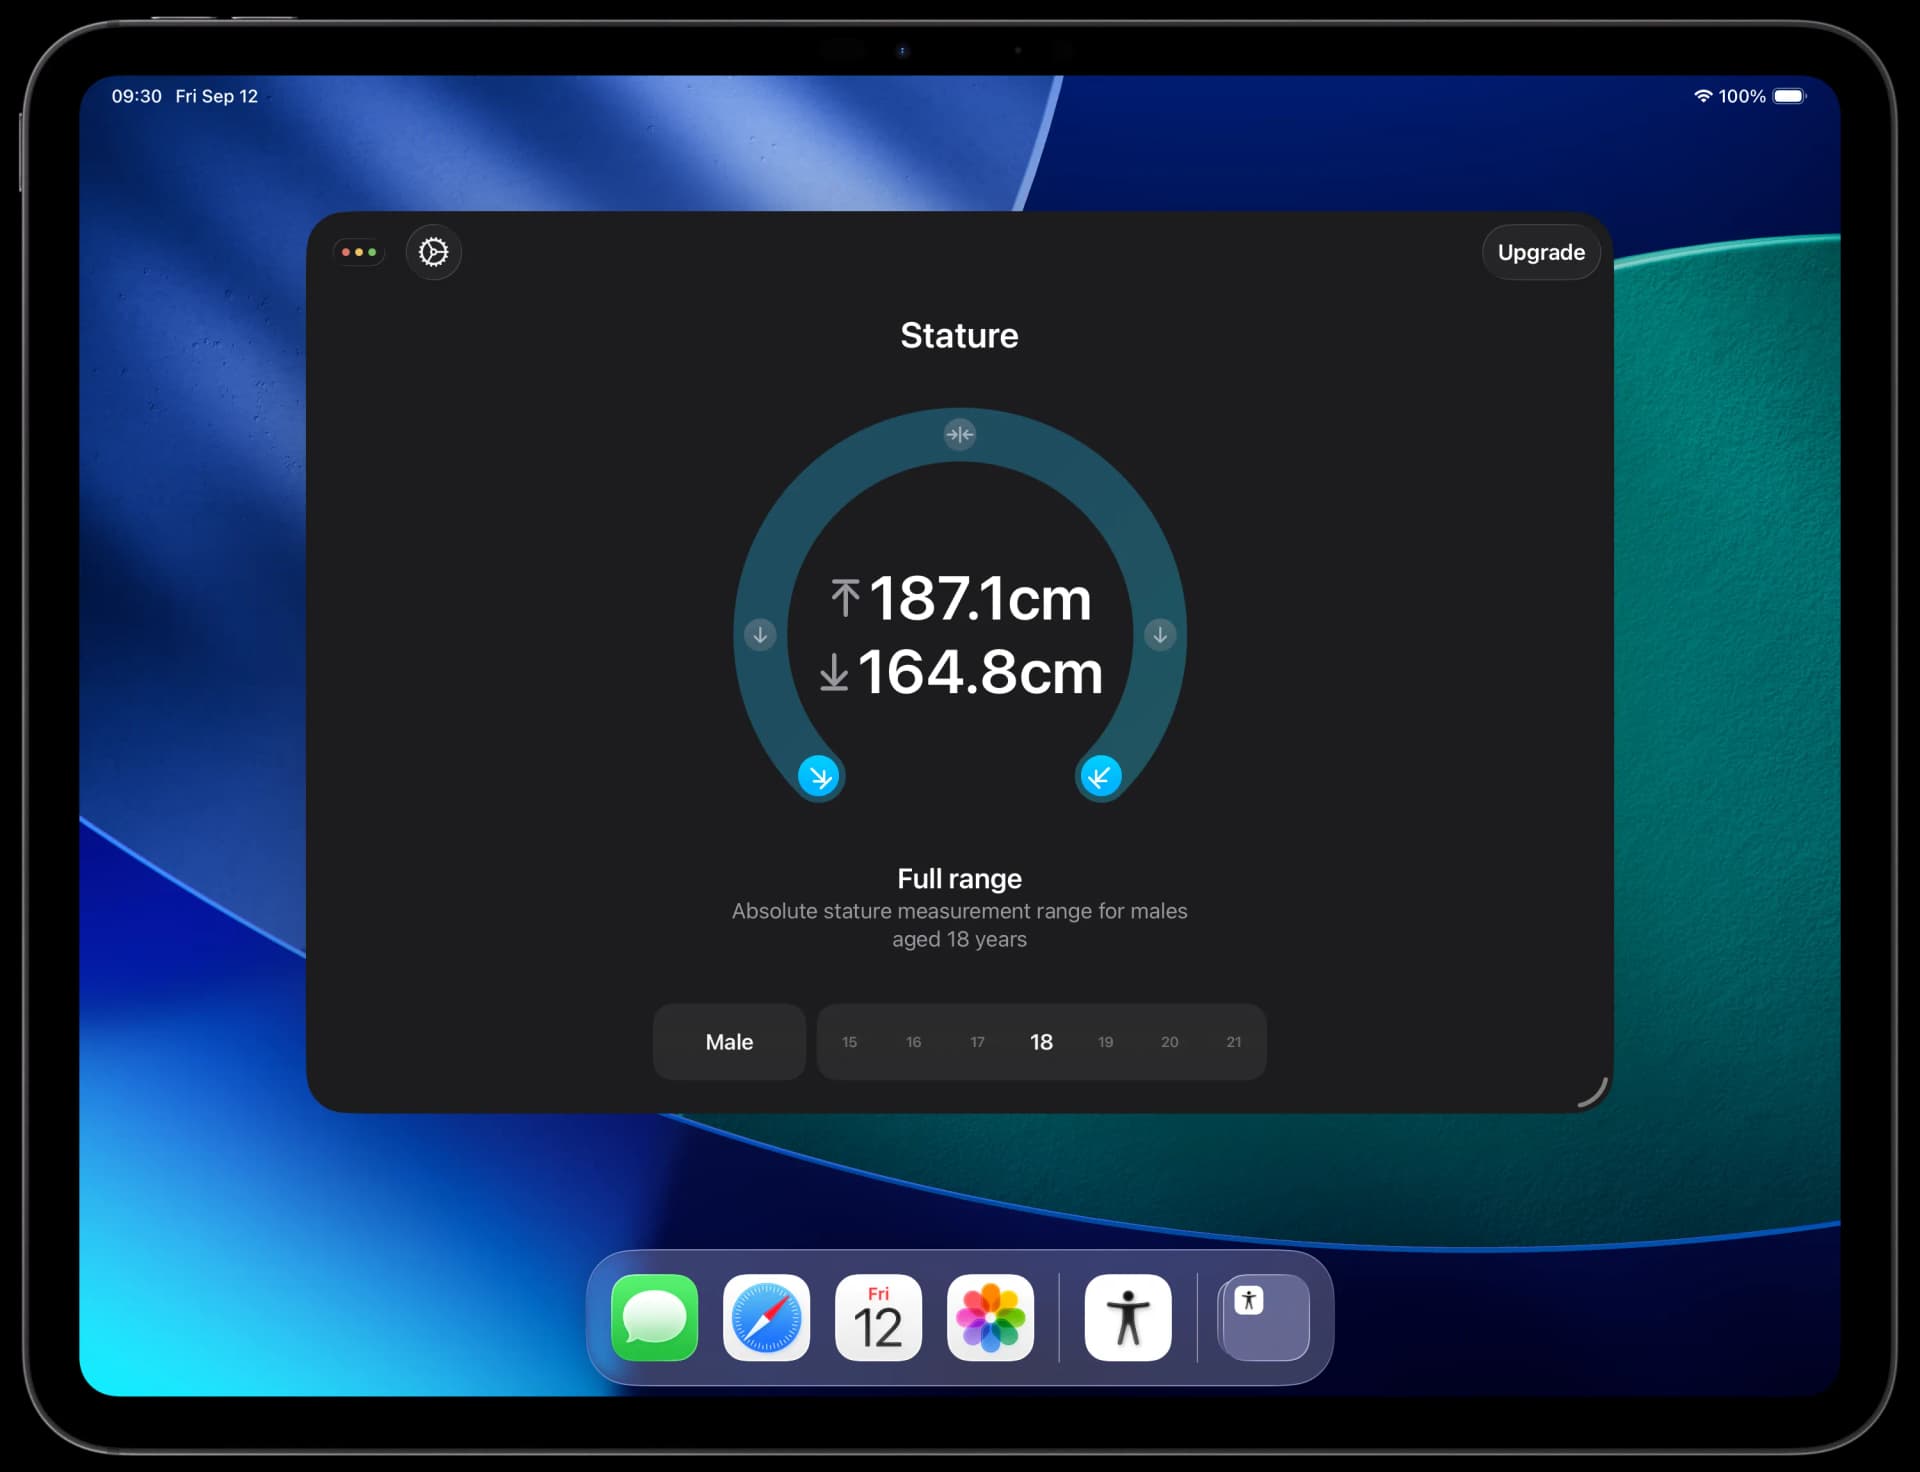This screenshot has height=1472, width=1920.
Task: Select the blue right endpoint handle
Action: pyautogui.click(x=1100, y=777)
